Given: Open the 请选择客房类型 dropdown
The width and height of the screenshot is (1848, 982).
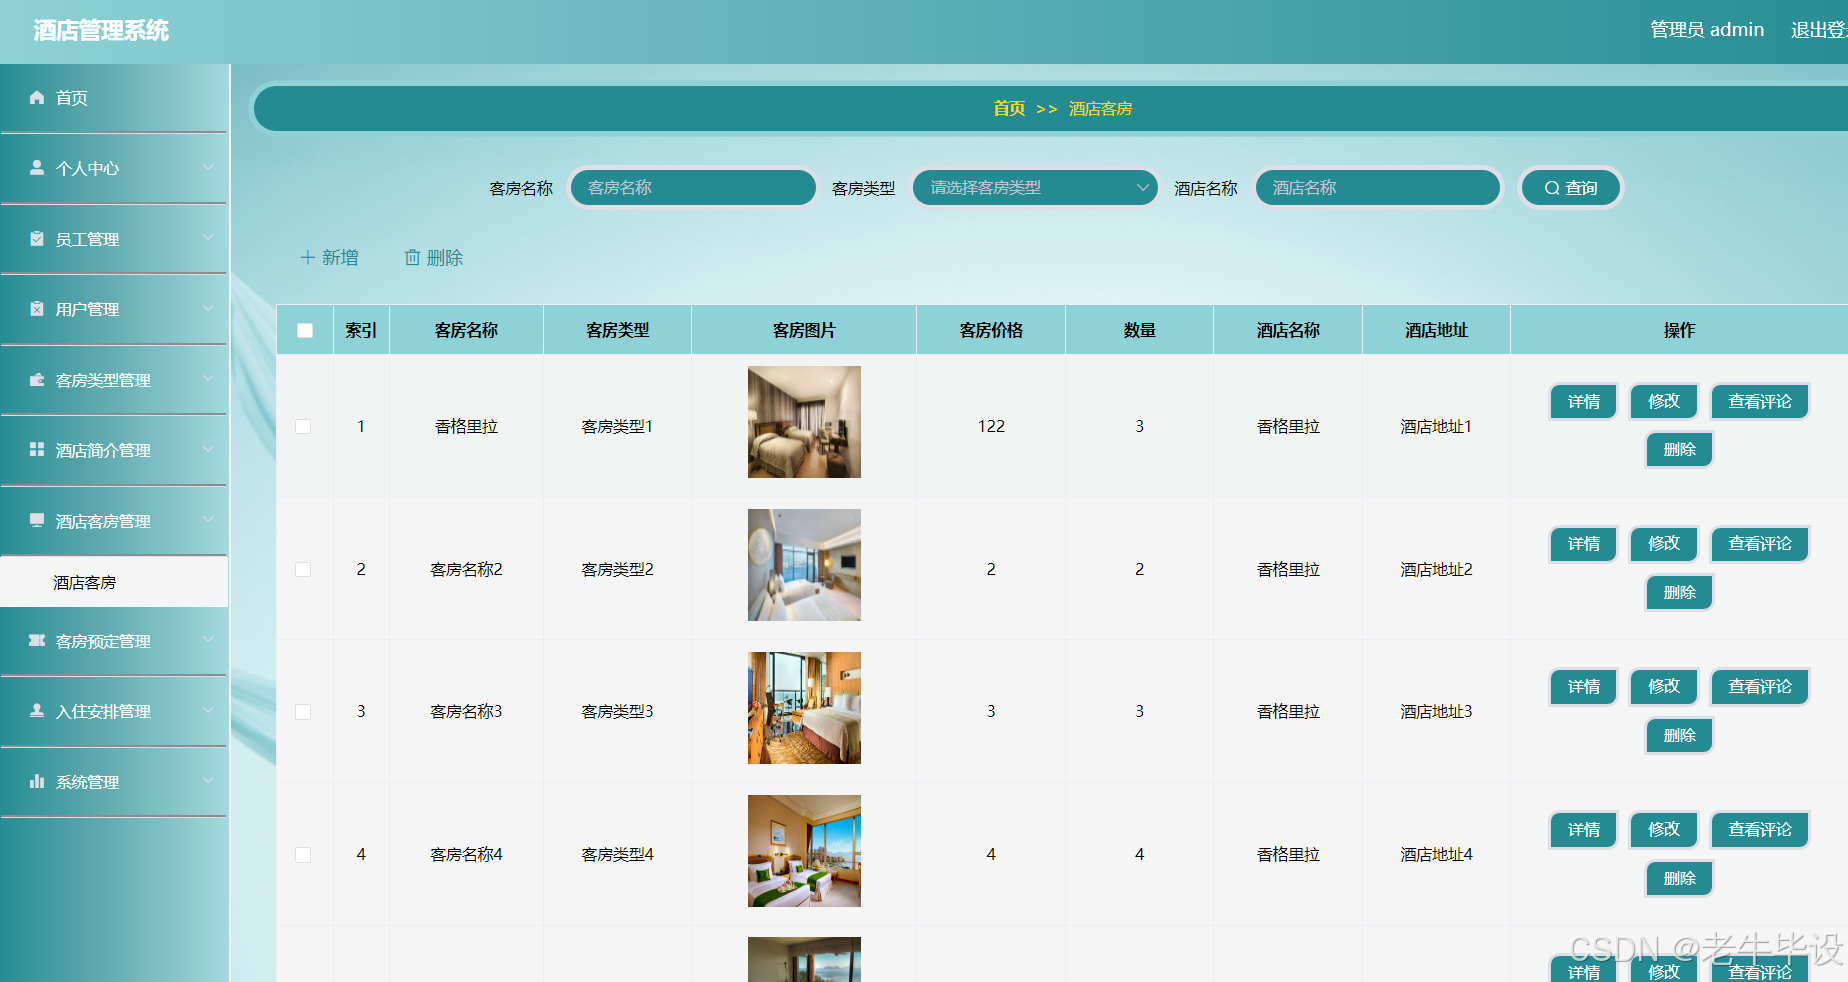Looking at the screenshot, I should click(x=1035, y=187).
